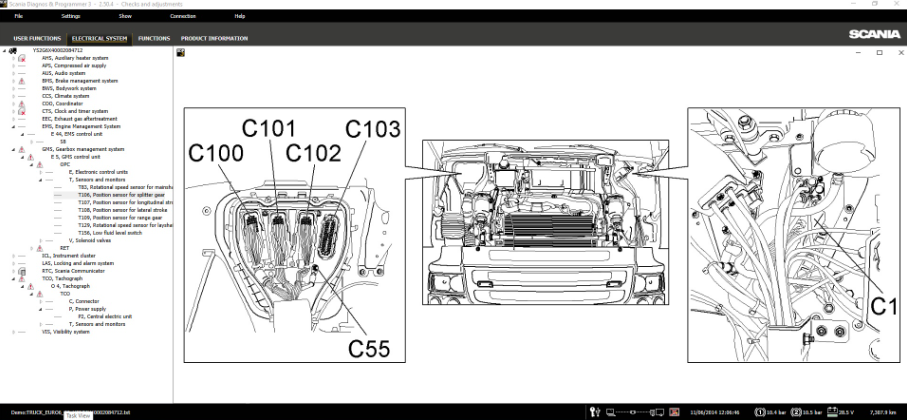
Task: Click the computer-to-vehicle connection icon in status bar
Action: [636, 412]
